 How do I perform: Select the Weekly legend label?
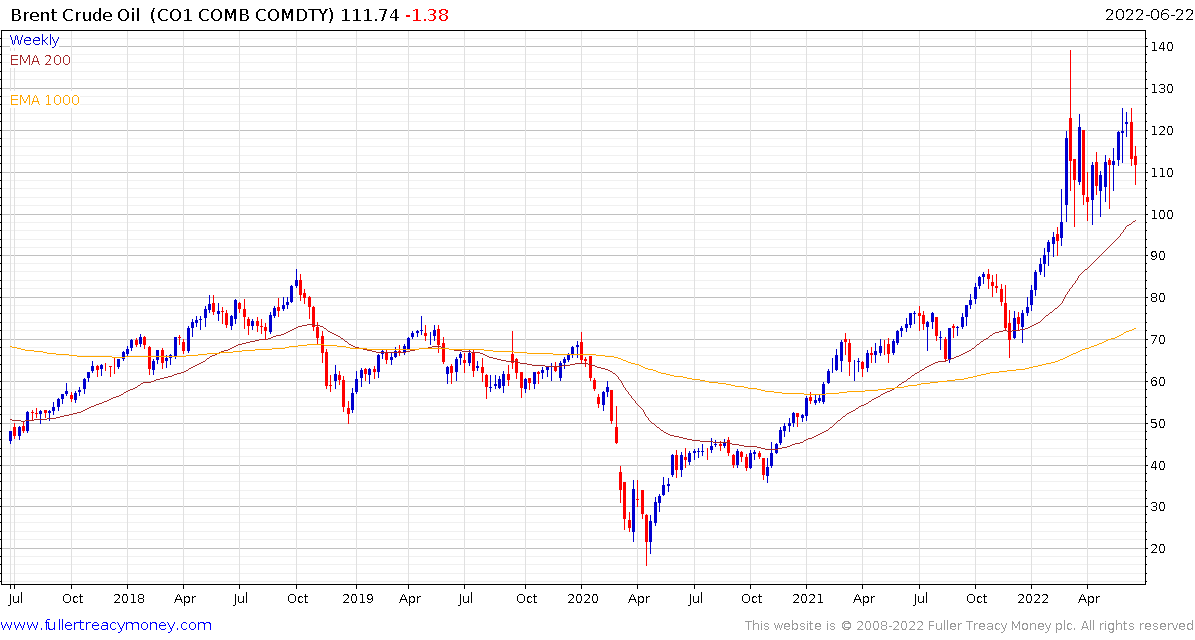pyautogui.click(x=34, y=40)
